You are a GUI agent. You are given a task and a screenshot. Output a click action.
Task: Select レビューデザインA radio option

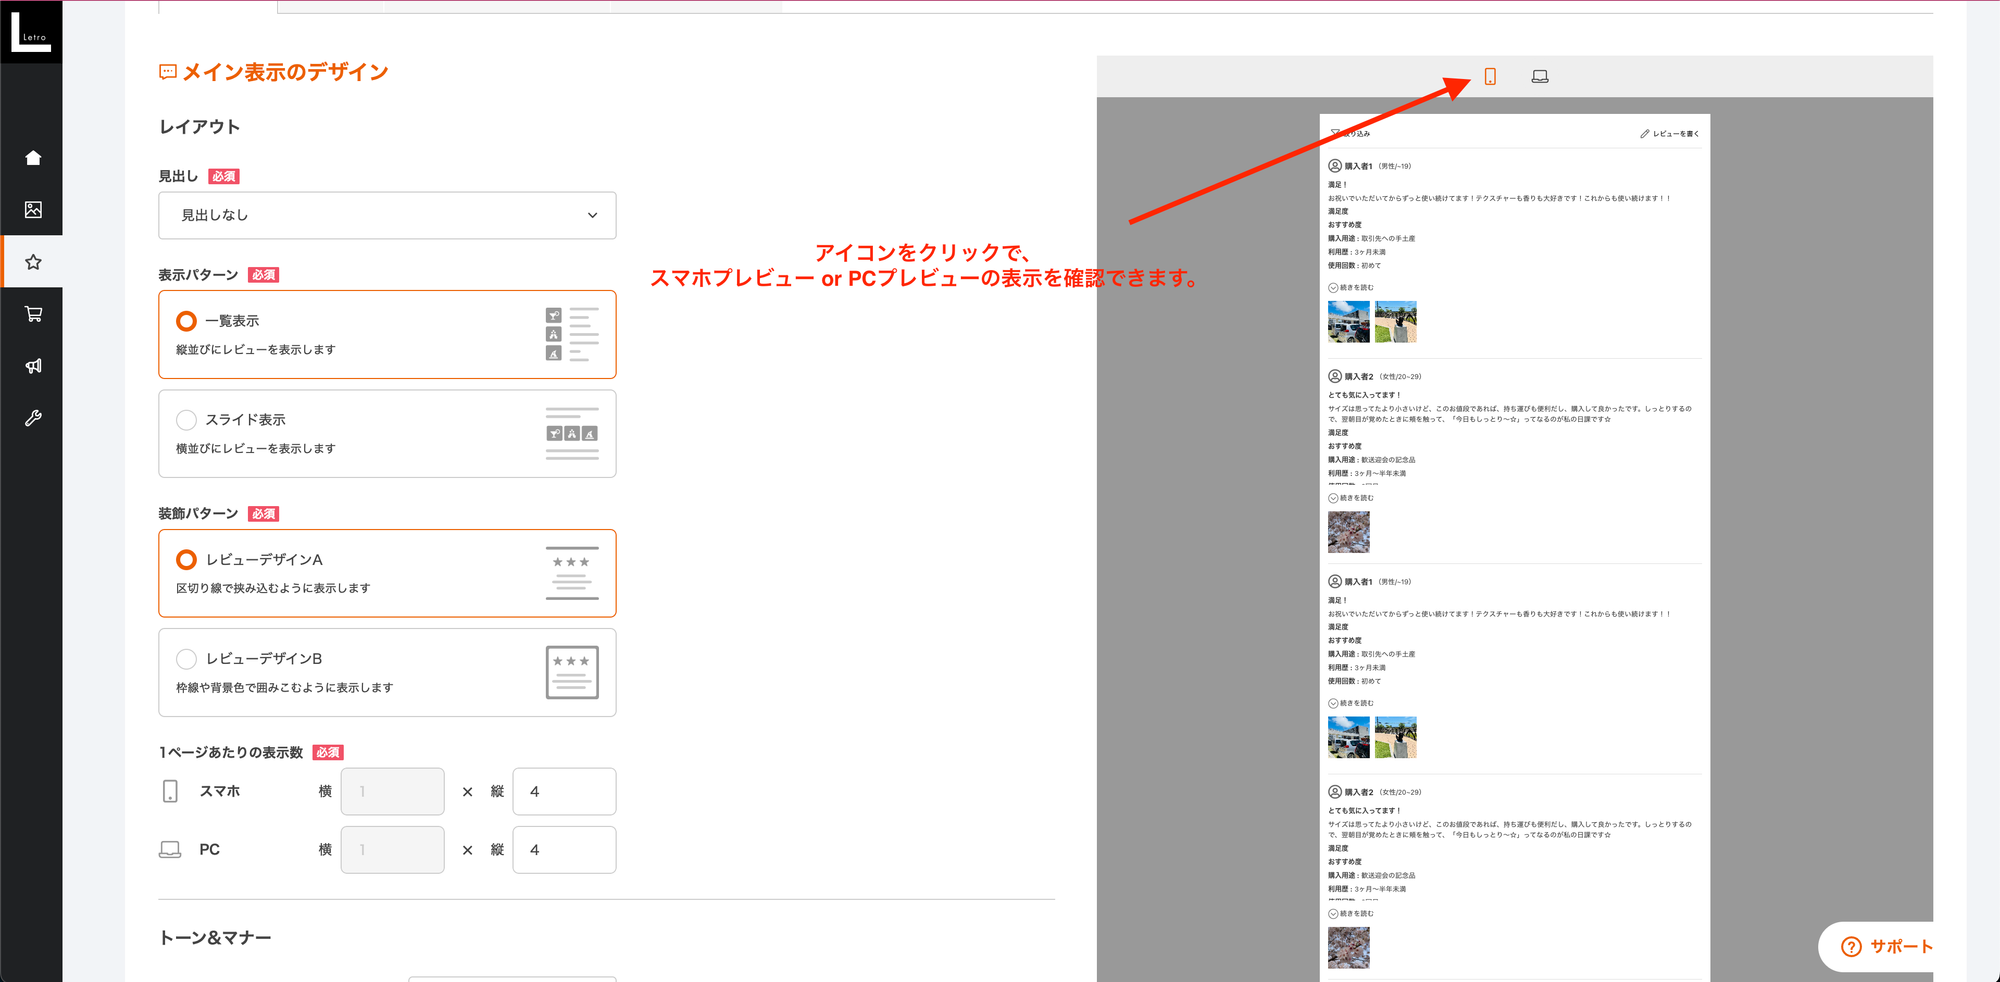pos(187,560)
